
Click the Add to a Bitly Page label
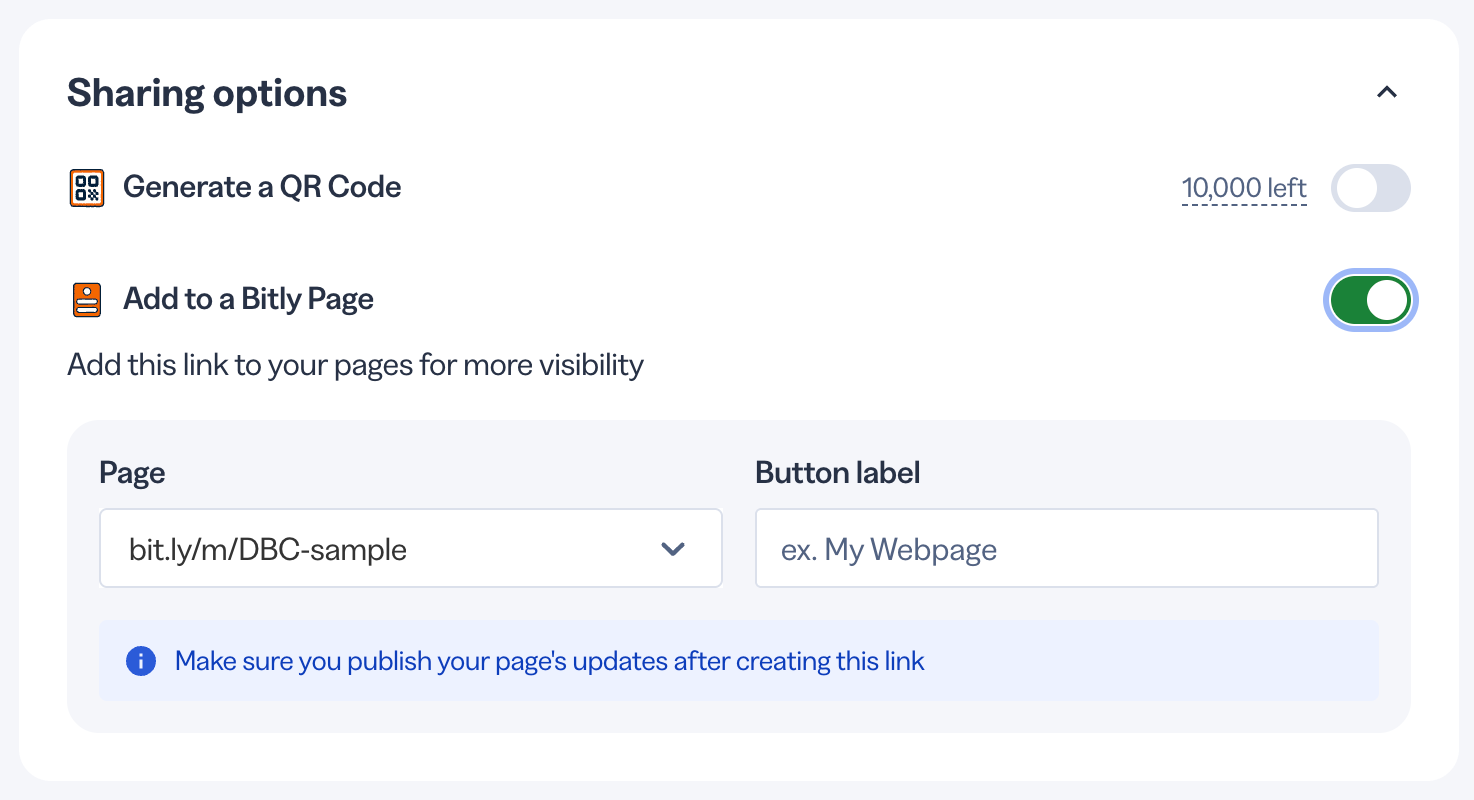coord(248,299)
